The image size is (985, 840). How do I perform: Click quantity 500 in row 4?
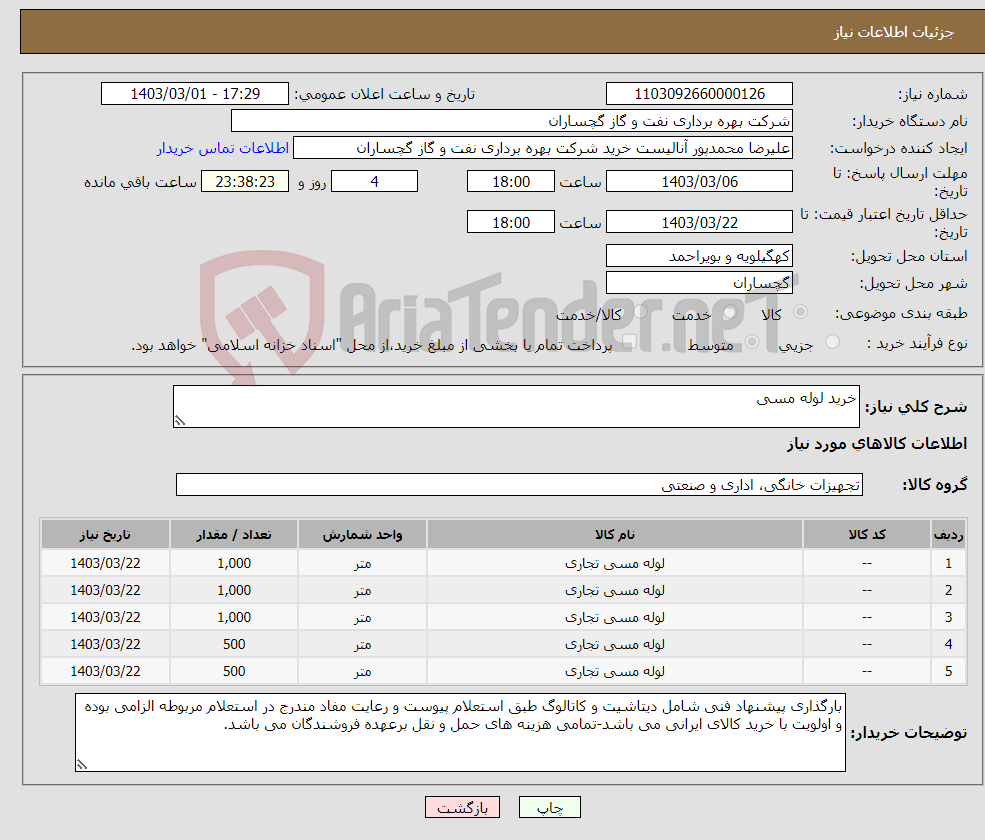pyautogui.click(x=234, y=645)
